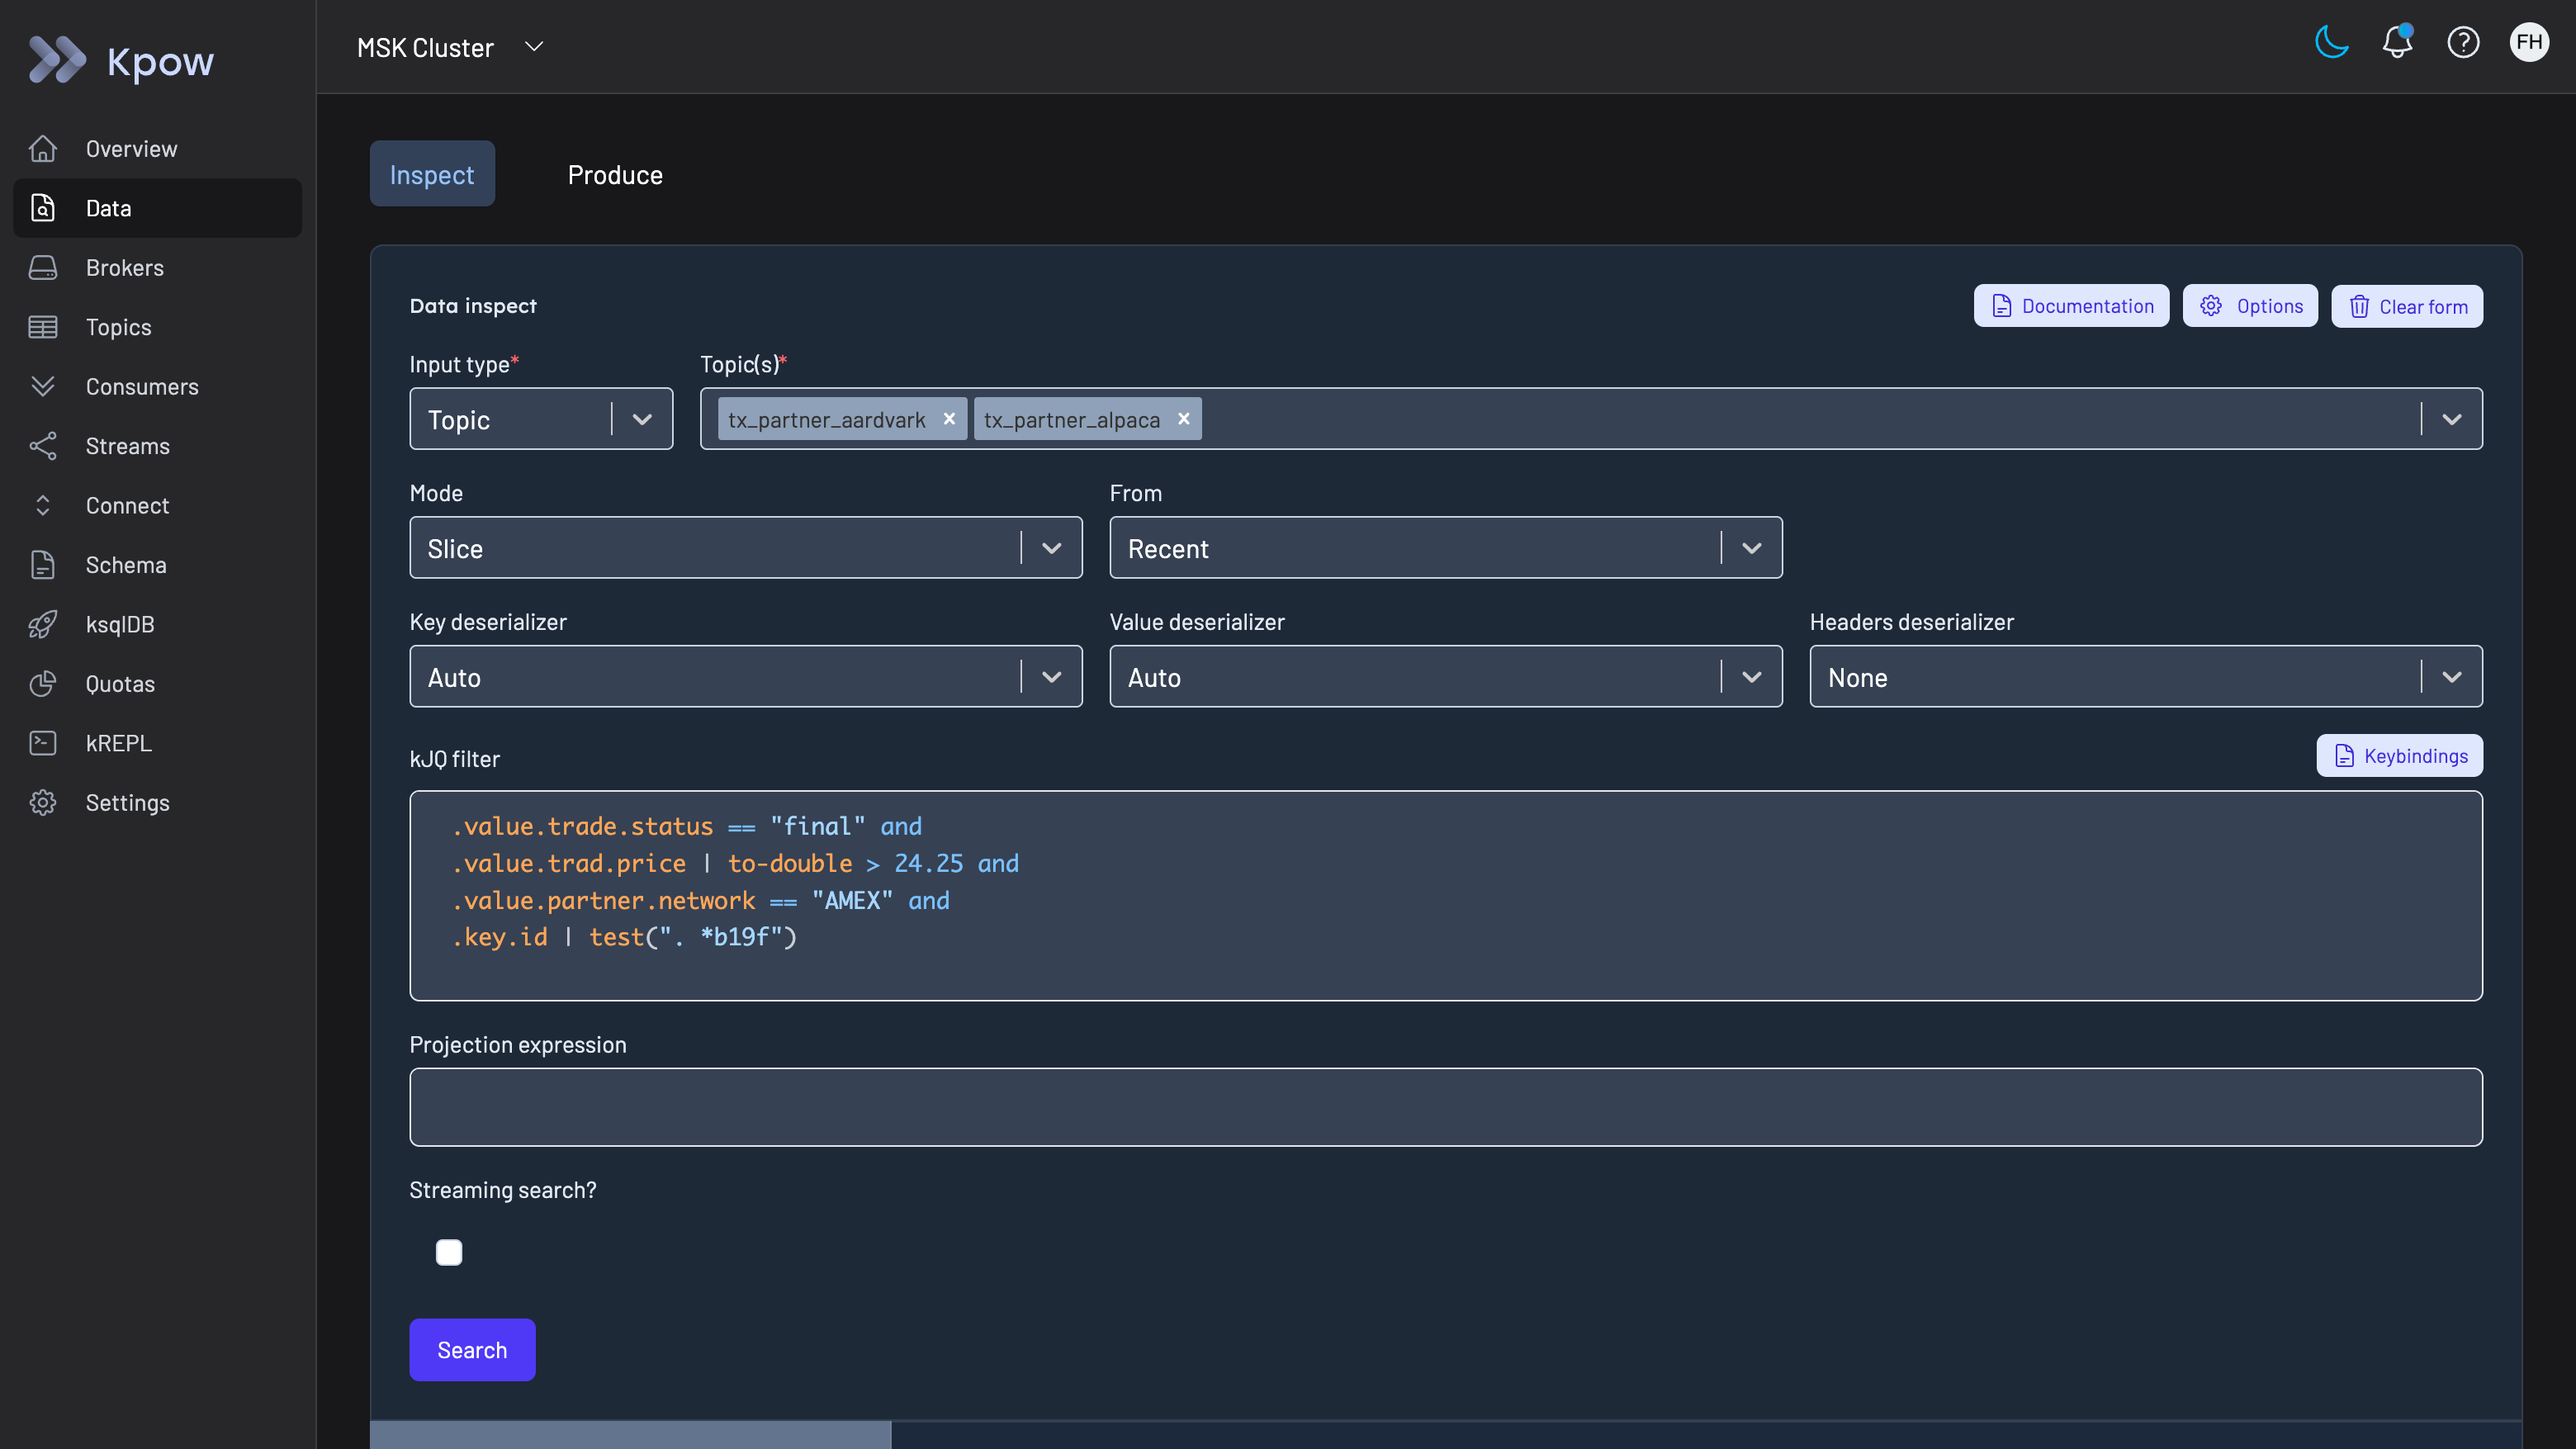2576x1449 pixels.
Task: Select Consumers from the sidebar
Action: [x=140, y=386]
